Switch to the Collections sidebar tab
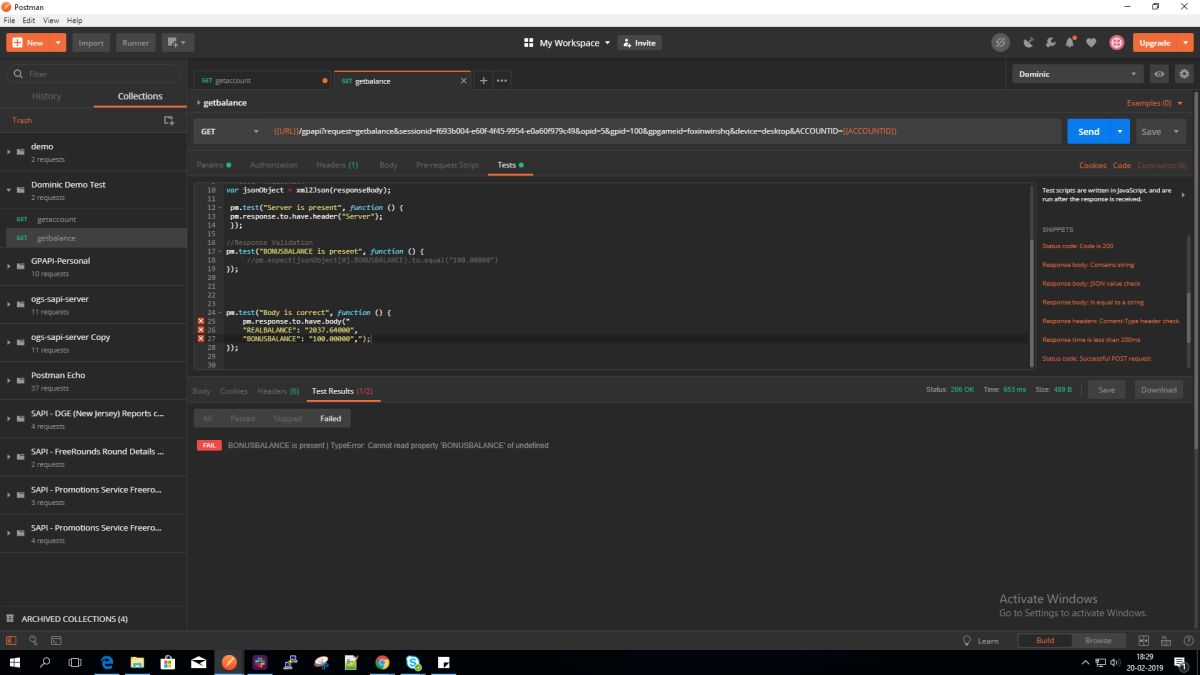The height and width of the screenshot is (675, 1200). pos(140,96)
